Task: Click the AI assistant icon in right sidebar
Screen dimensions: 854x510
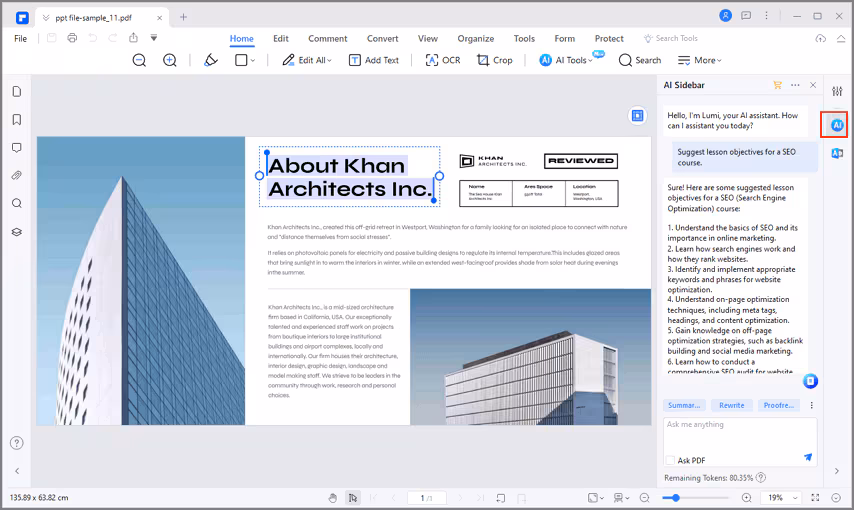Action: (x=837, y=125)
